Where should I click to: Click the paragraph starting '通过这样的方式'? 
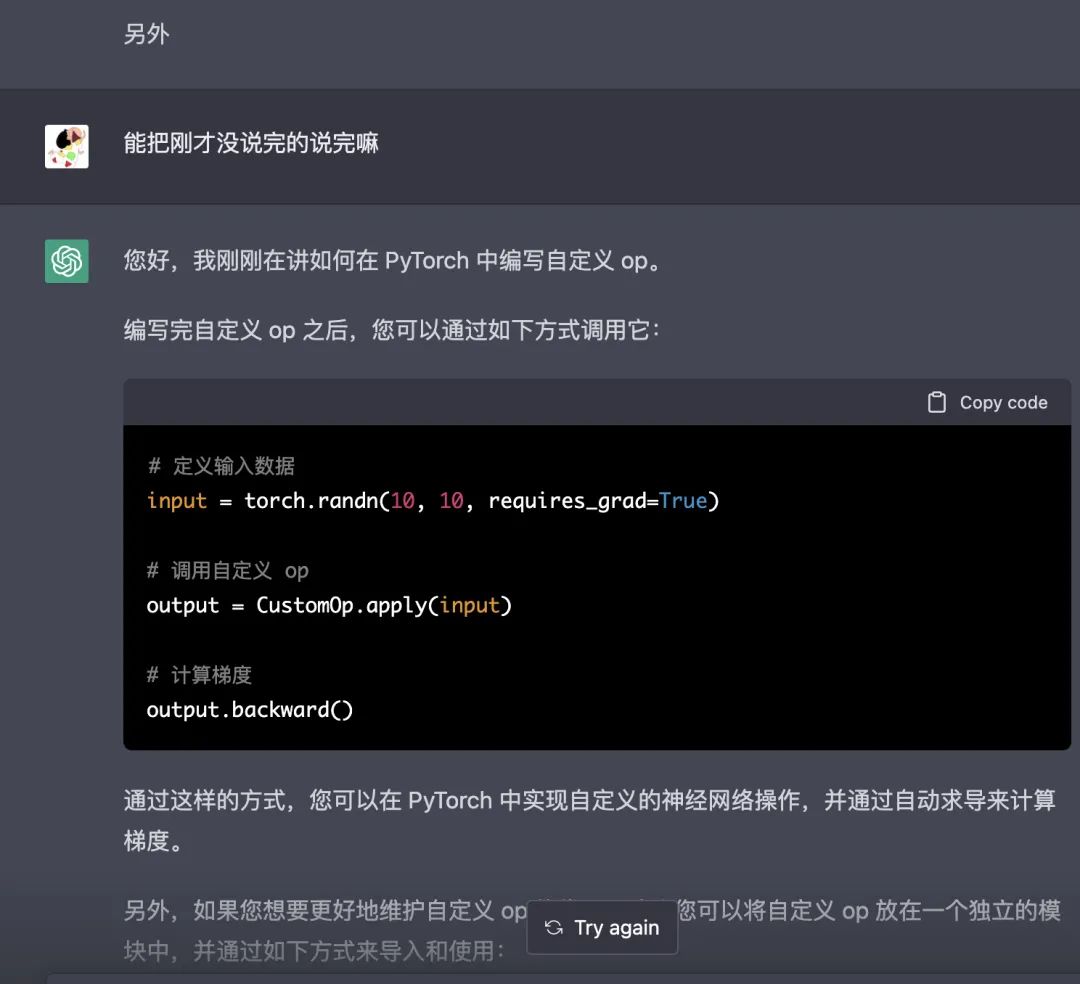tap(590, 821)
